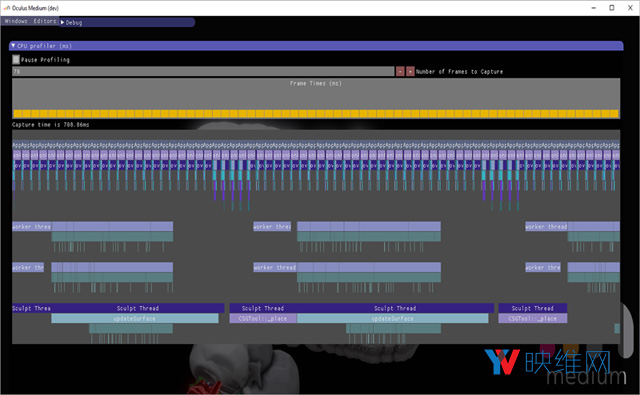Viewport: 640px width, 395px height.
Task: Click the CSGTool::_place block in middle
Action: coord(263,319)
